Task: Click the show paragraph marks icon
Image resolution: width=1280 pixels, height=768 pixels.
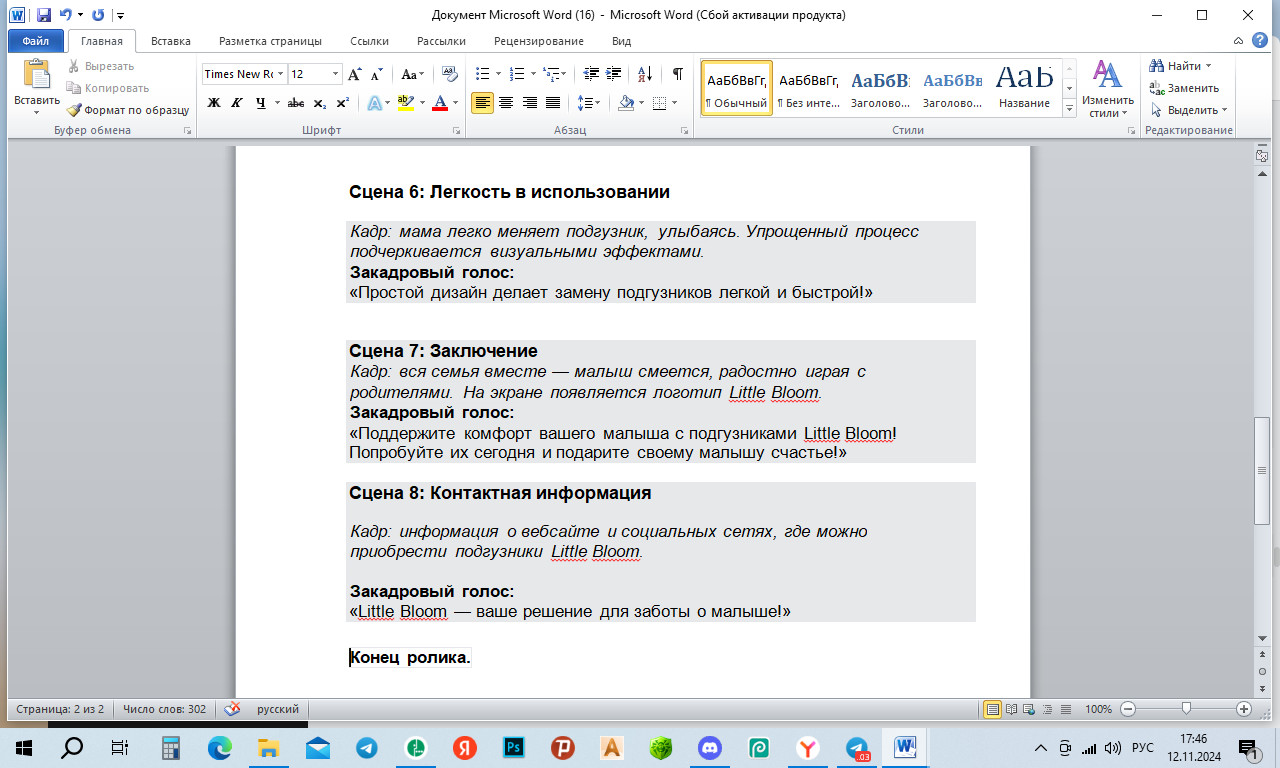Action: tap(677, 74)
